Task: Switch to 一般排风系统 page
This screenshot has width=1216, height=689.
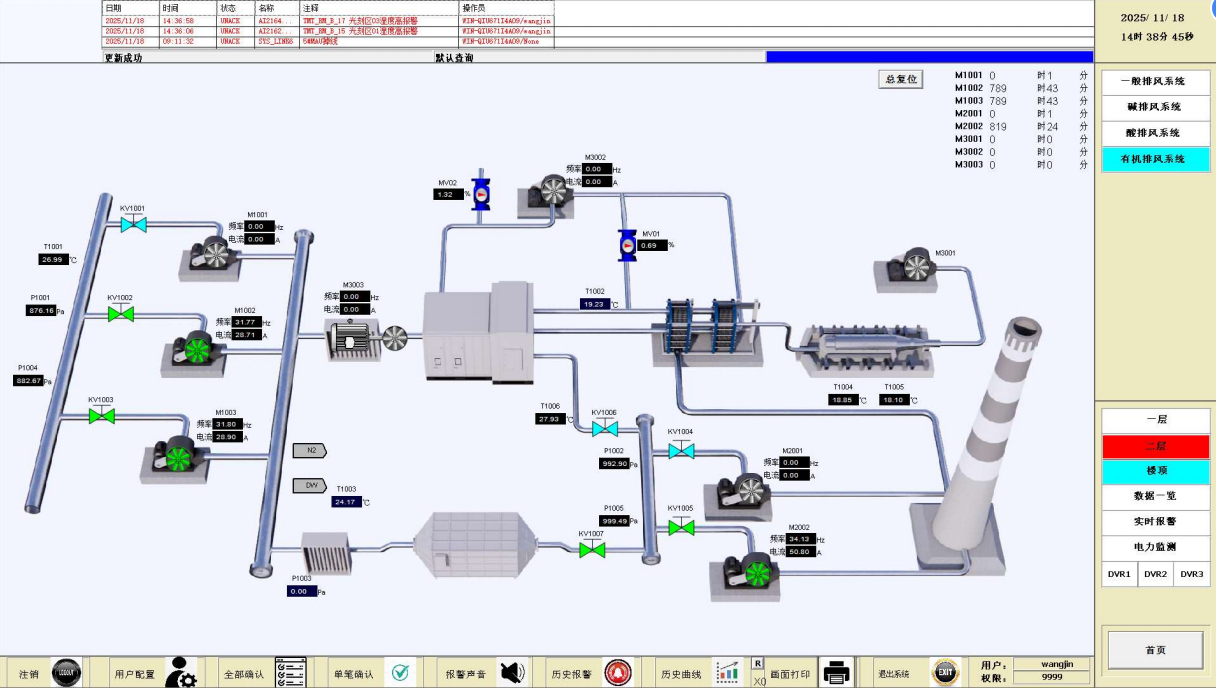Action: click(1155, 81)
